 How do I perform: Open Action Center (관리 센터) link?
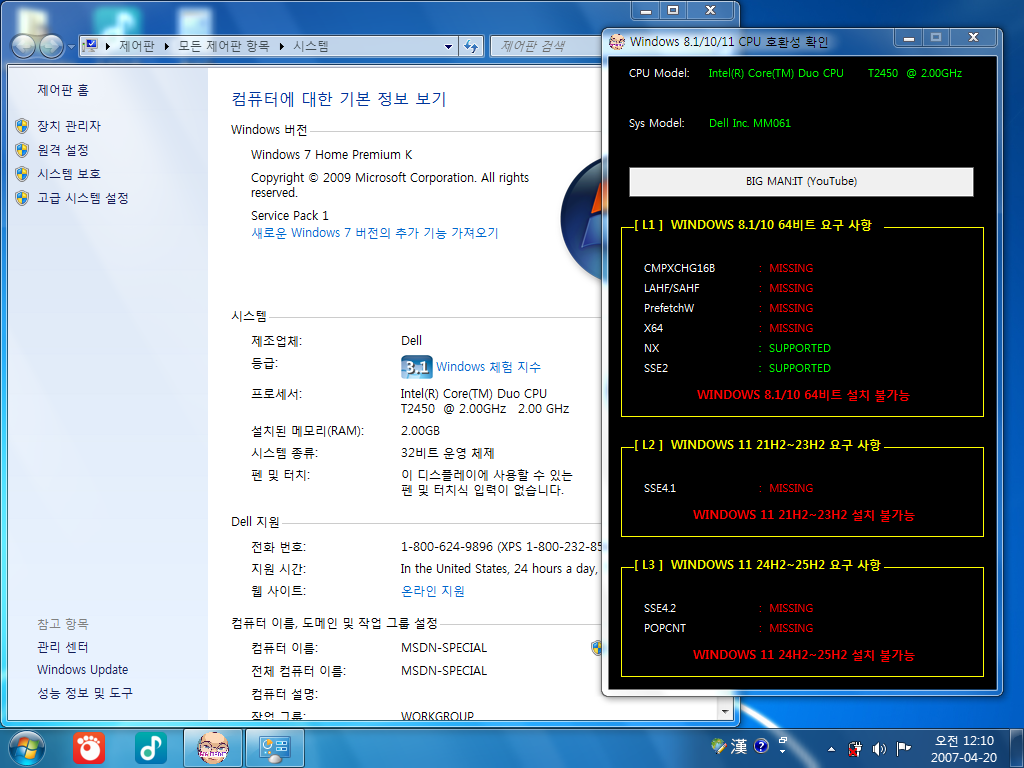pyautogui.click(x=63, y=647)
